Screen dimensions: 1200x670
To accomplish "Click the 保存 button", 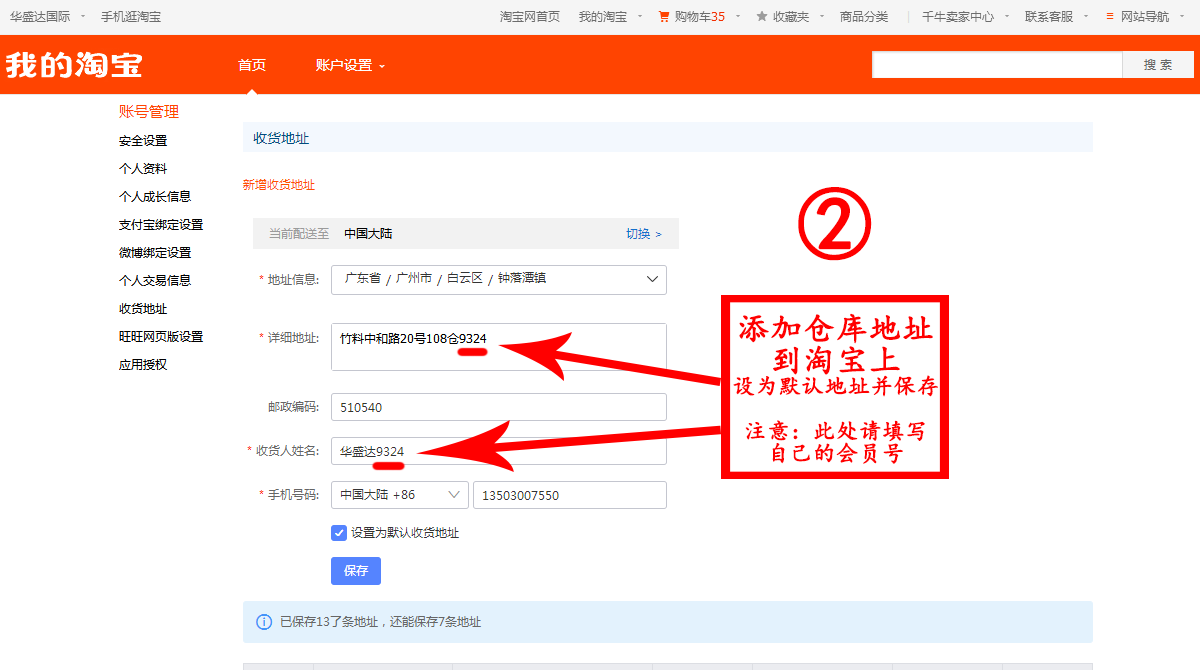I will (356, 571).
